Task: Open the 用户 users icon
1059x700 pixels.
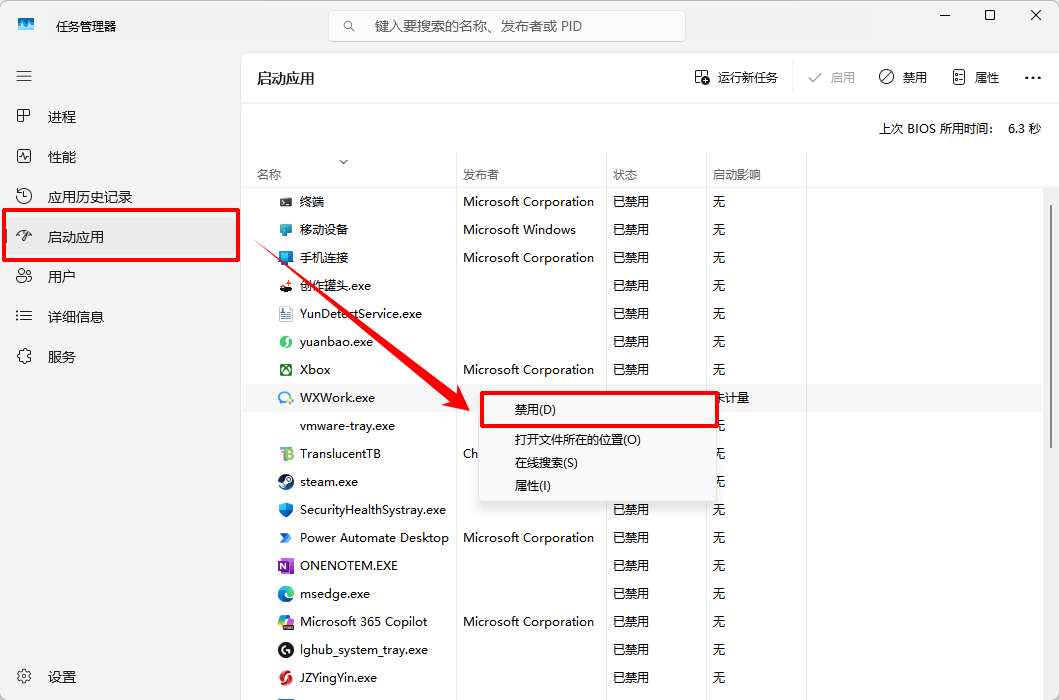Action: click(x=24, y=276)
